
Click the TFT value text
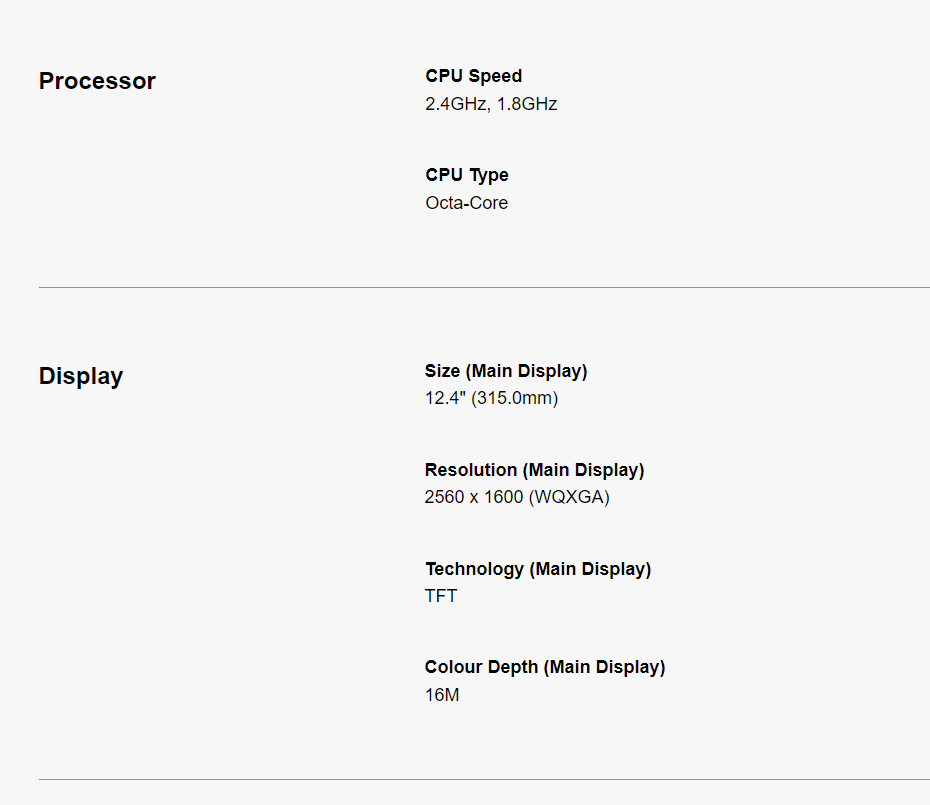tap(441, 596)
